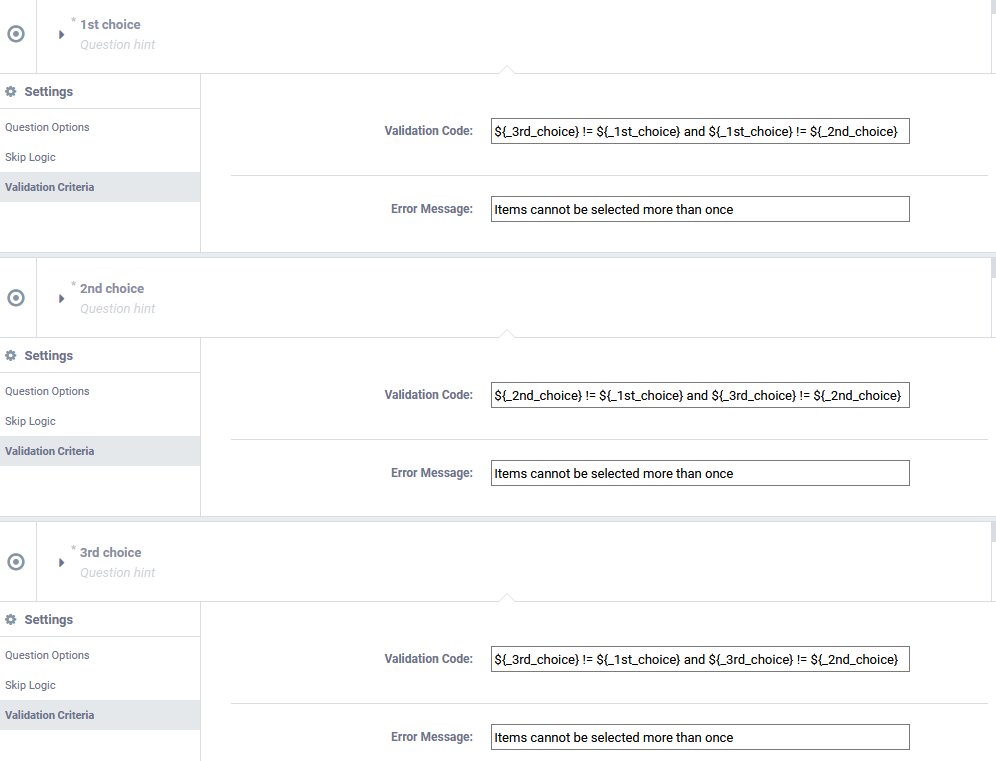This screenshot has height=761, width=996.
Task: Click the select-one type icon for 1st choice
Action: point(16,34)
